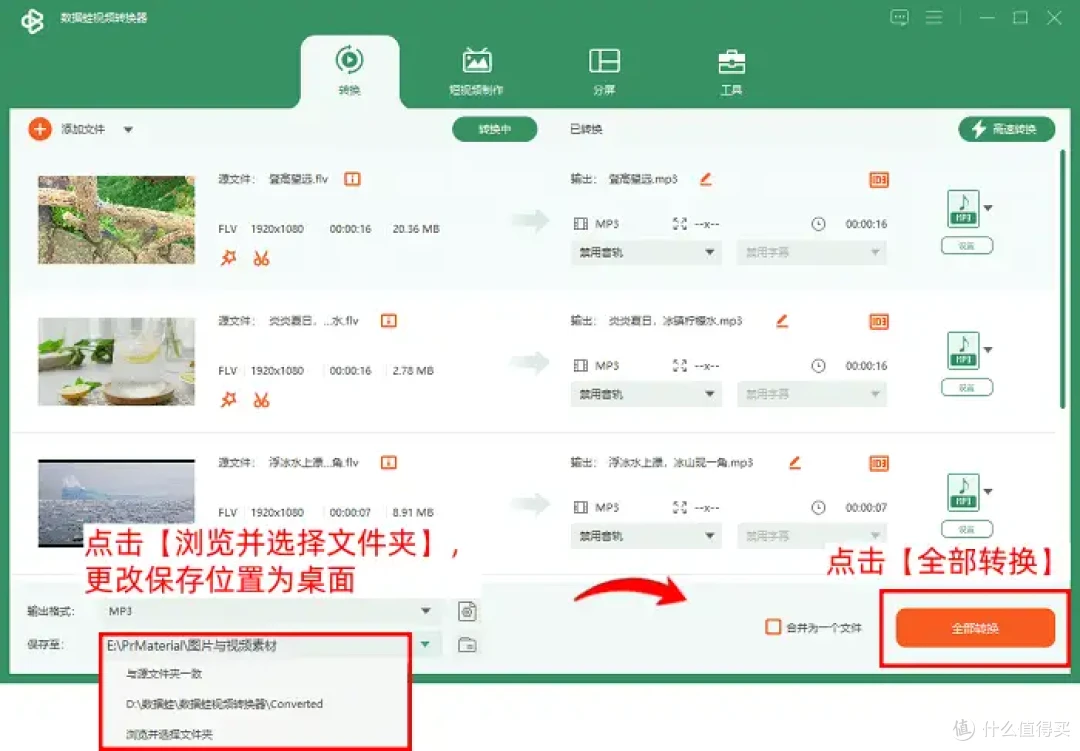This screenshot has width=1080, height=751.
Task: View info for 浮冰水上漂 source file
Action: [x=388, y=462]
